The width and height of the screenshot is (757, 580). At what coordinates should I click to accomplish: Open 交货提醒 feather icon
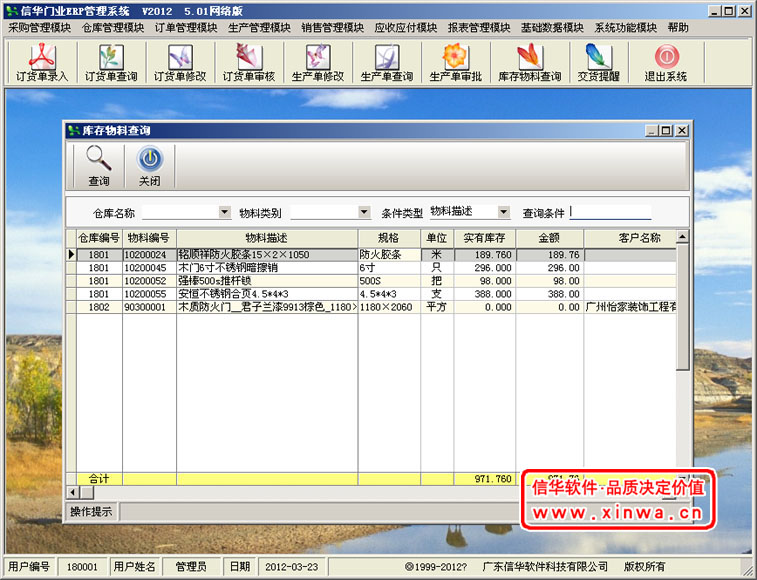tap(599, 62)
